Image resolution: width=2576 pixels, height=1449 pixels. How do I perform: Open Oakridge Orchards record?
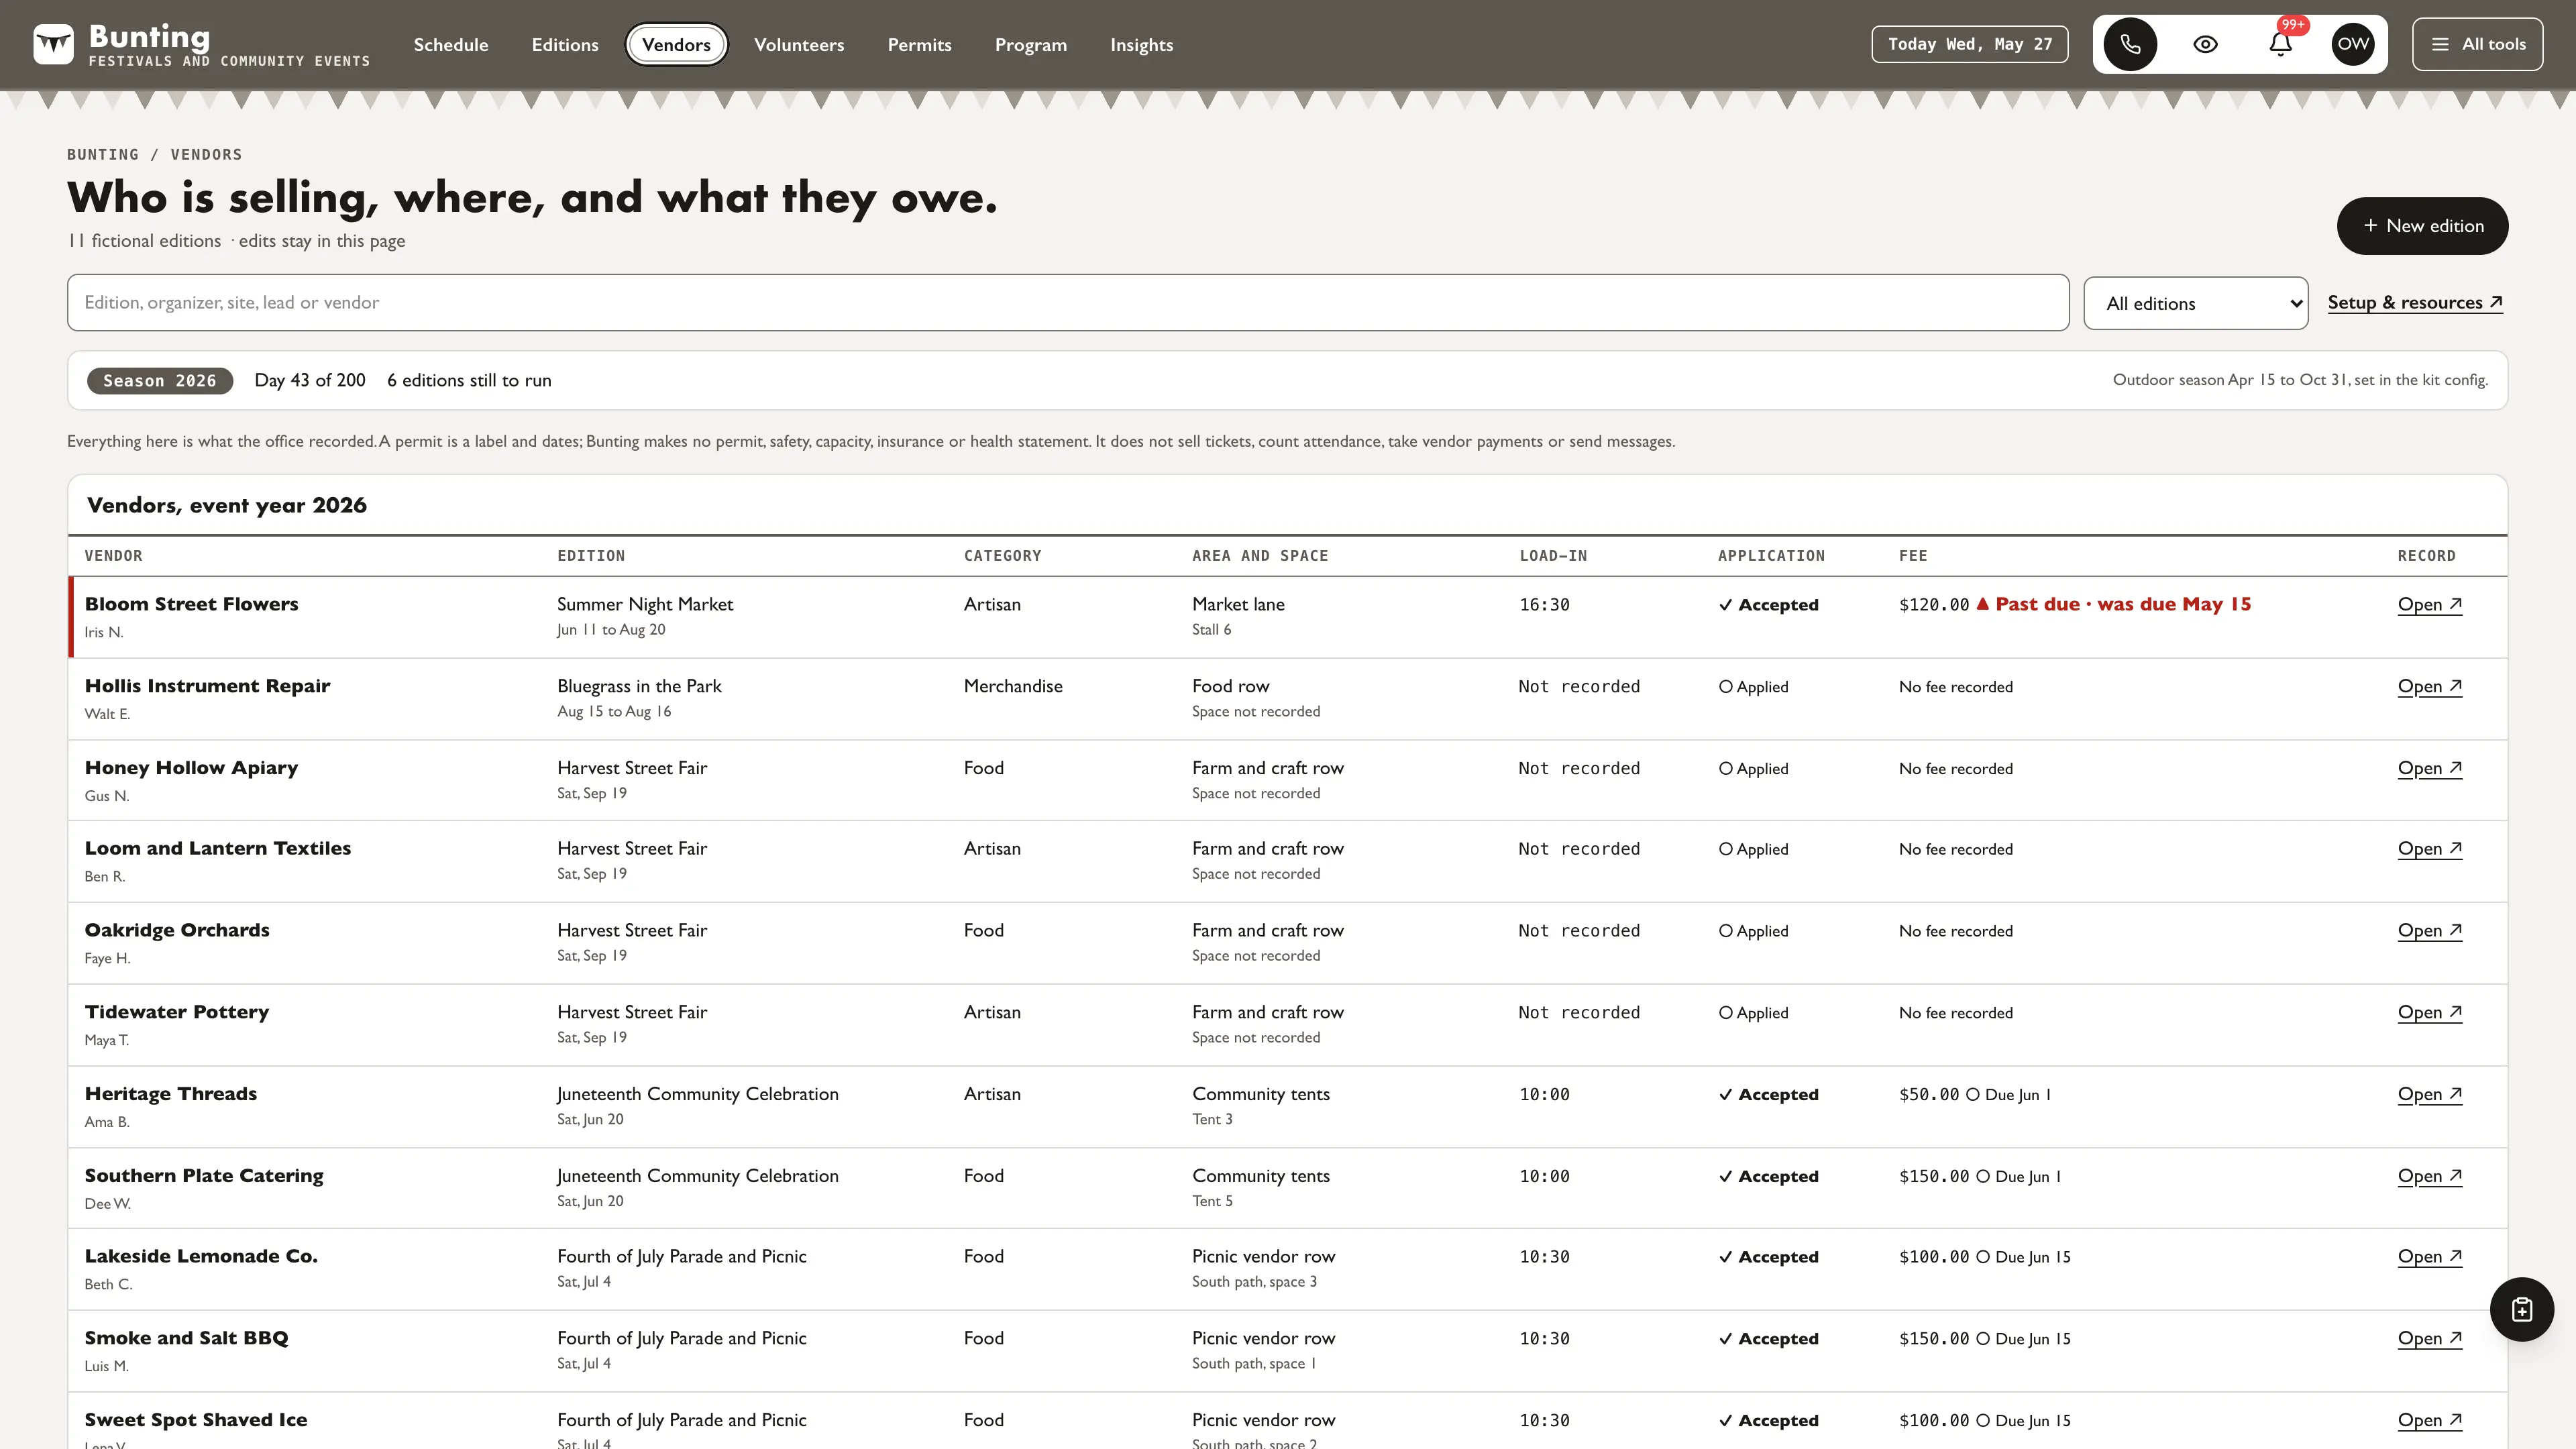(x=2429, y=930)
